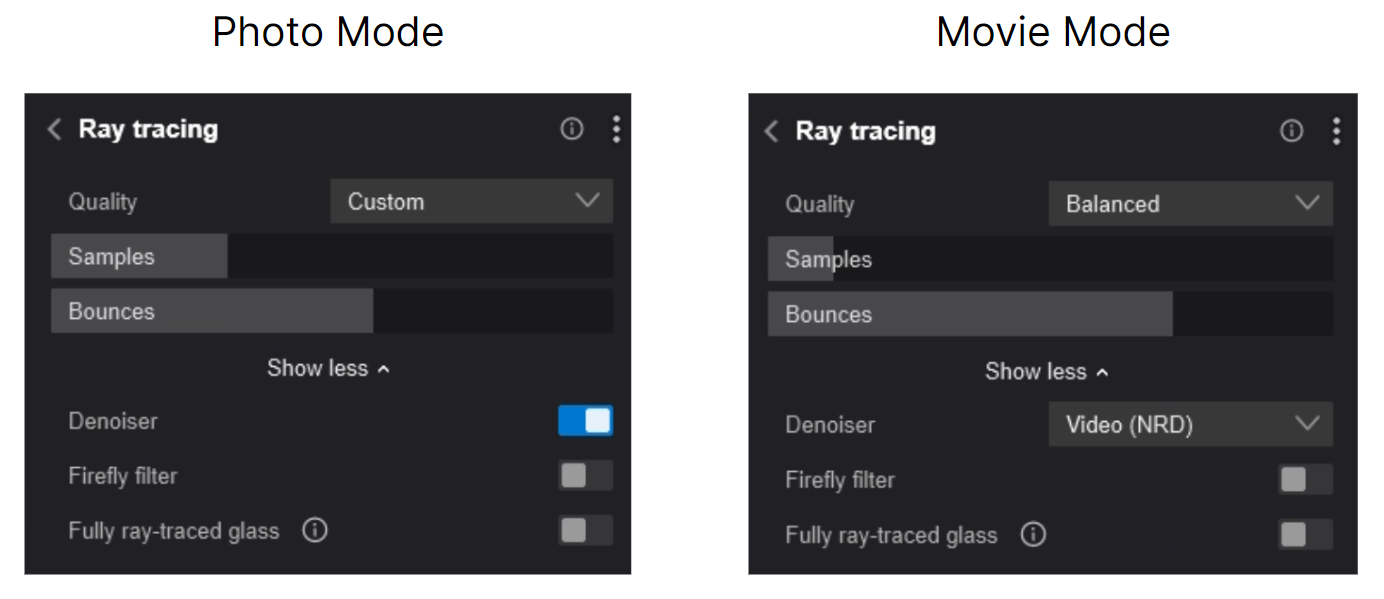
Task: Open the Quality dropdown showing Balanced
Action: [x=1190, y=204]
